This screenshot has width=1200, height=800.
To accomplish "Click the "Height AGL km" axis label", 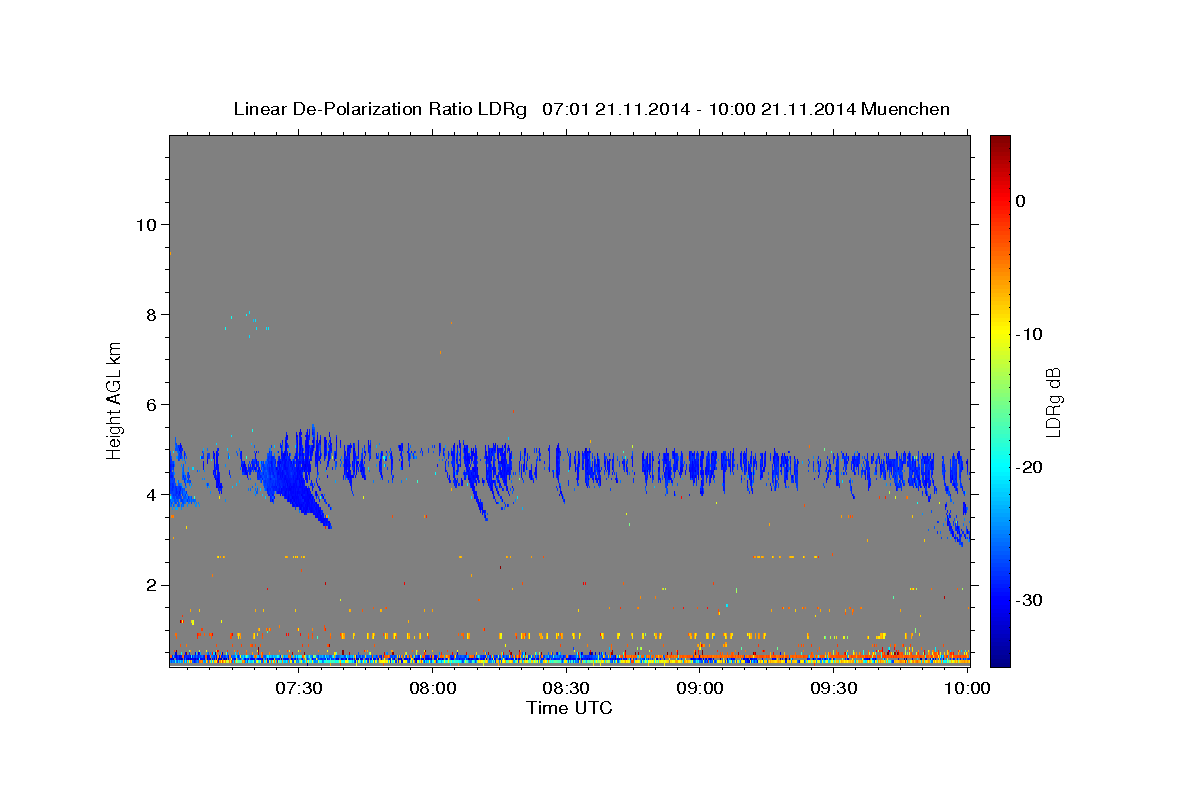I will pos(114,400).
